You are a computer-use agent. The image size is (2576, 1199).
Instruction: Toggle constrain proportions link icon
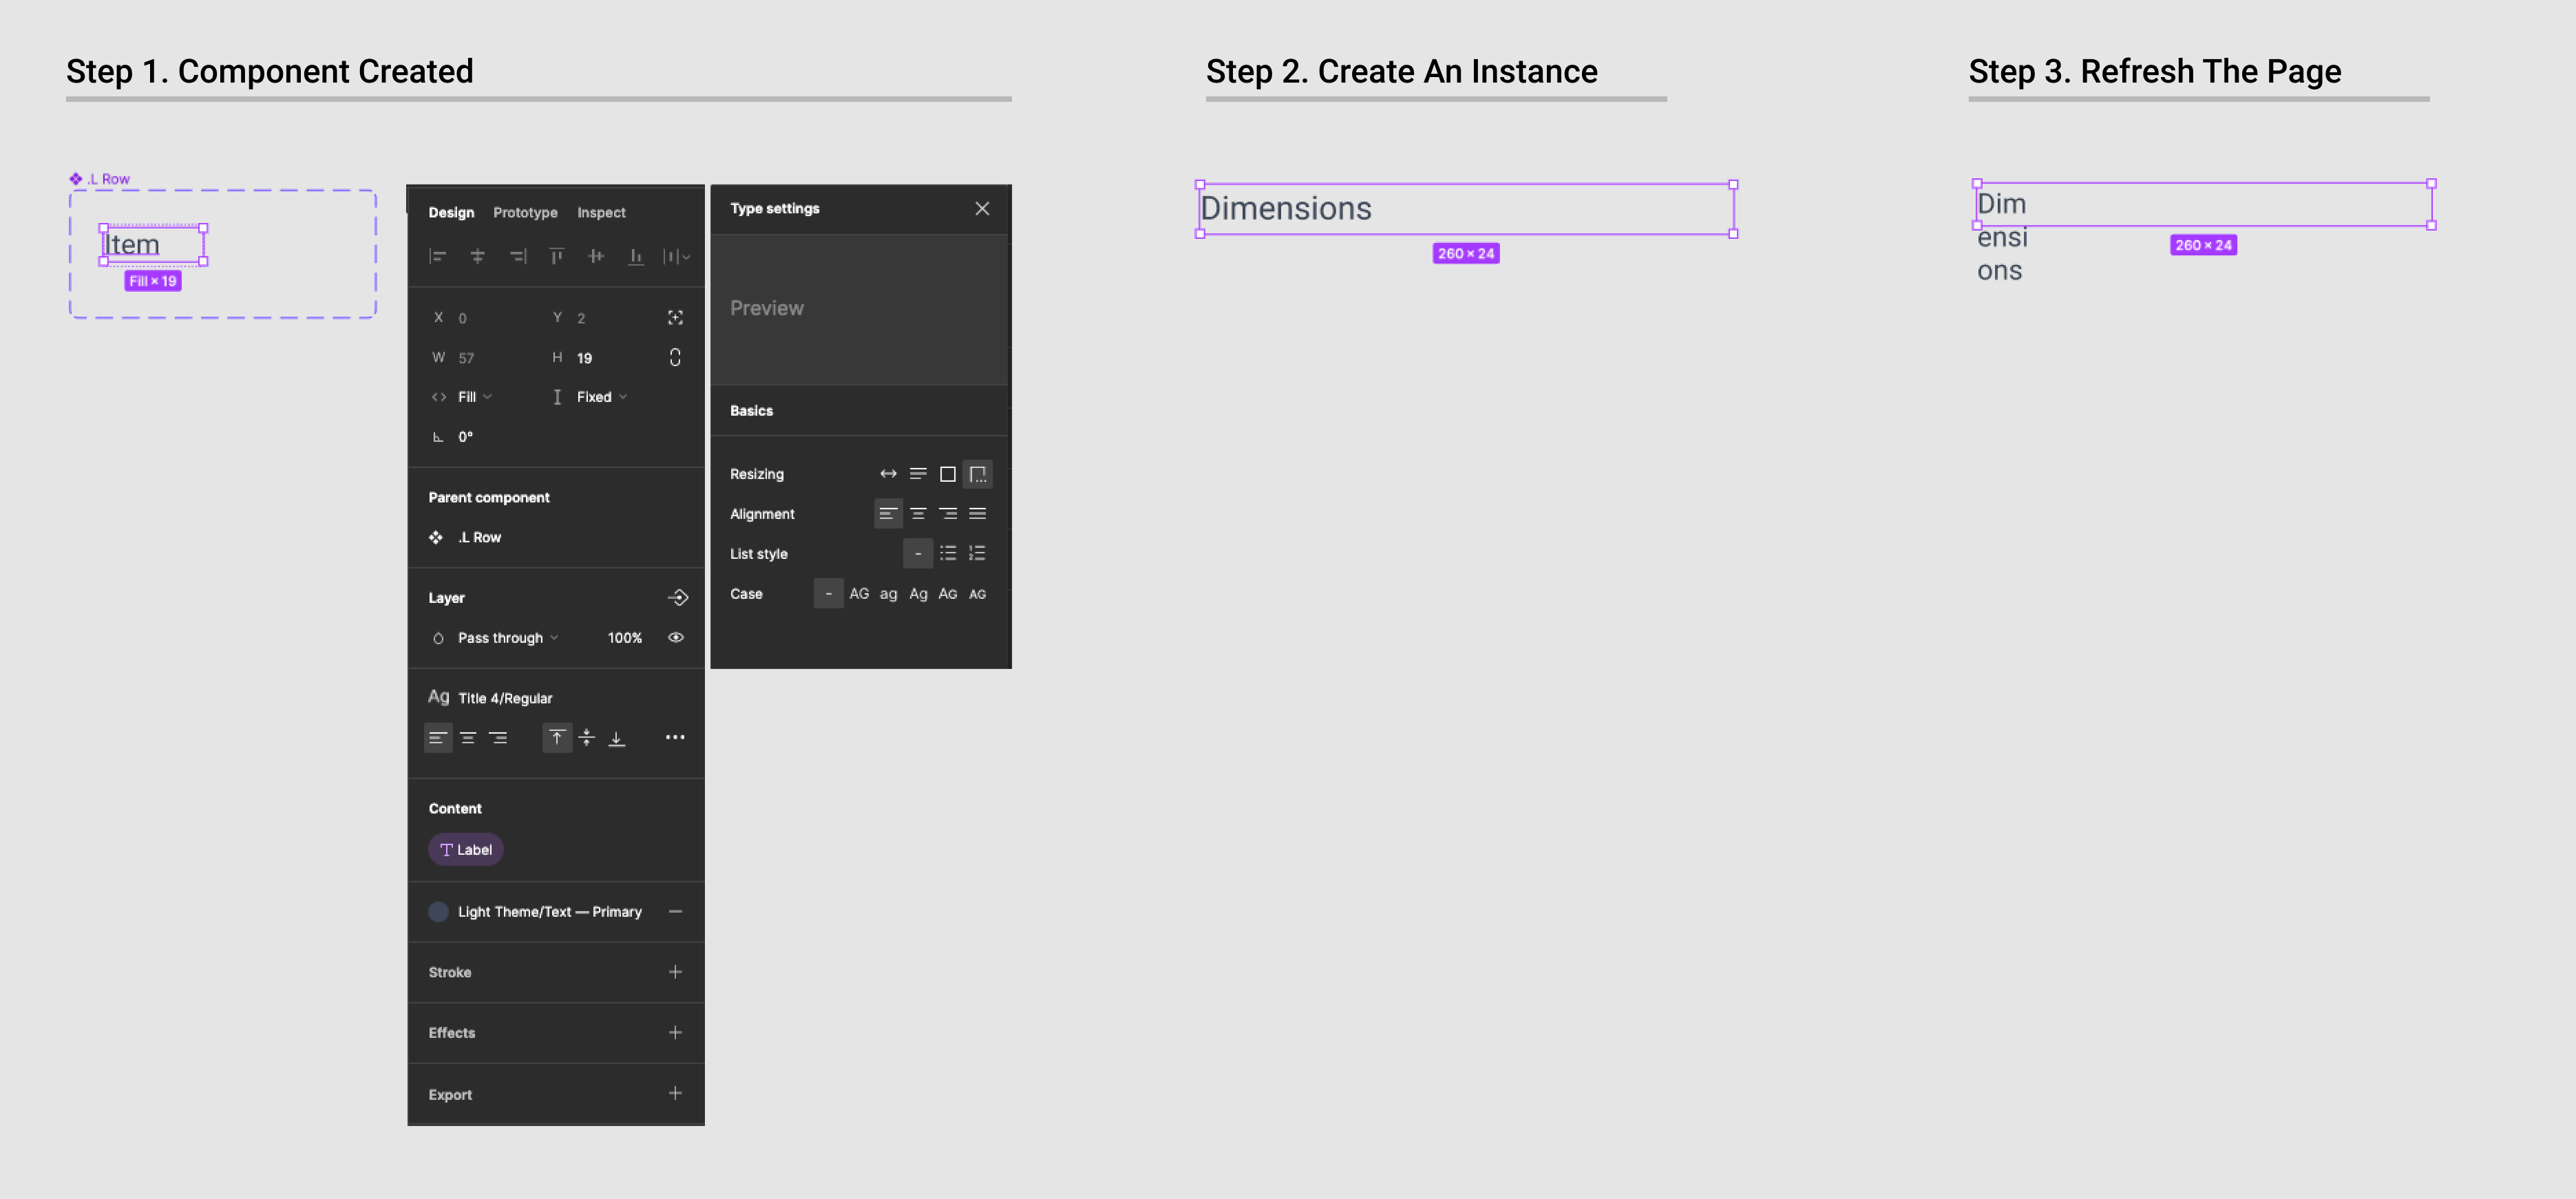675,358
